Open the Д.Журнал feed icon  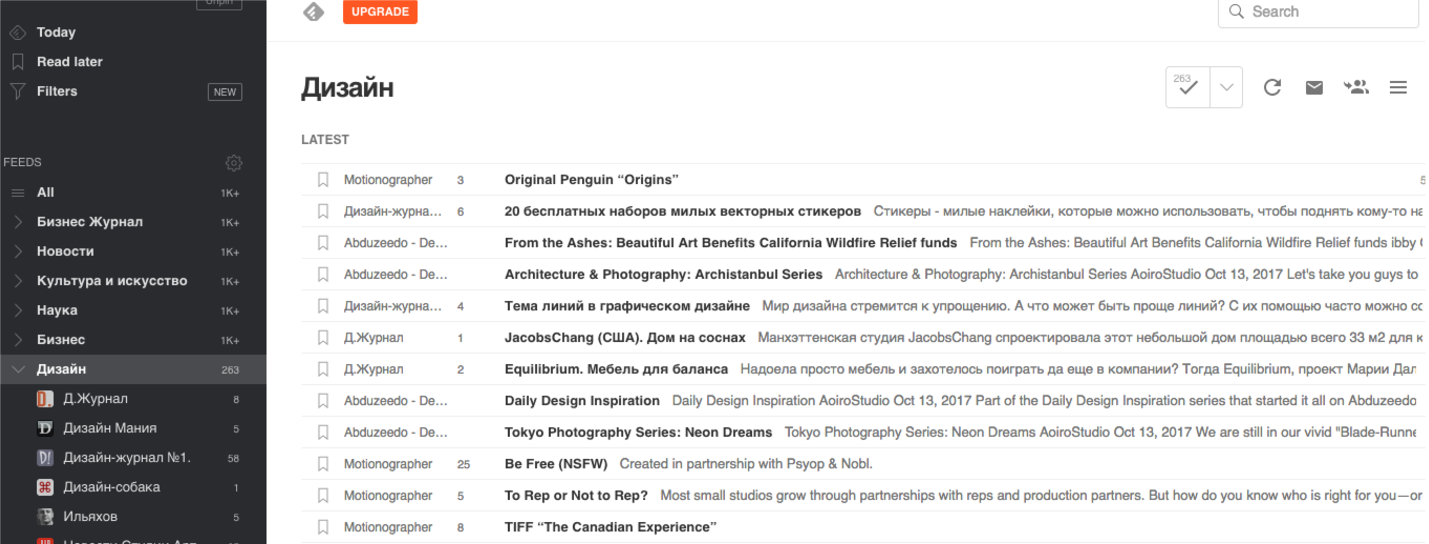[x=45, y=399]
